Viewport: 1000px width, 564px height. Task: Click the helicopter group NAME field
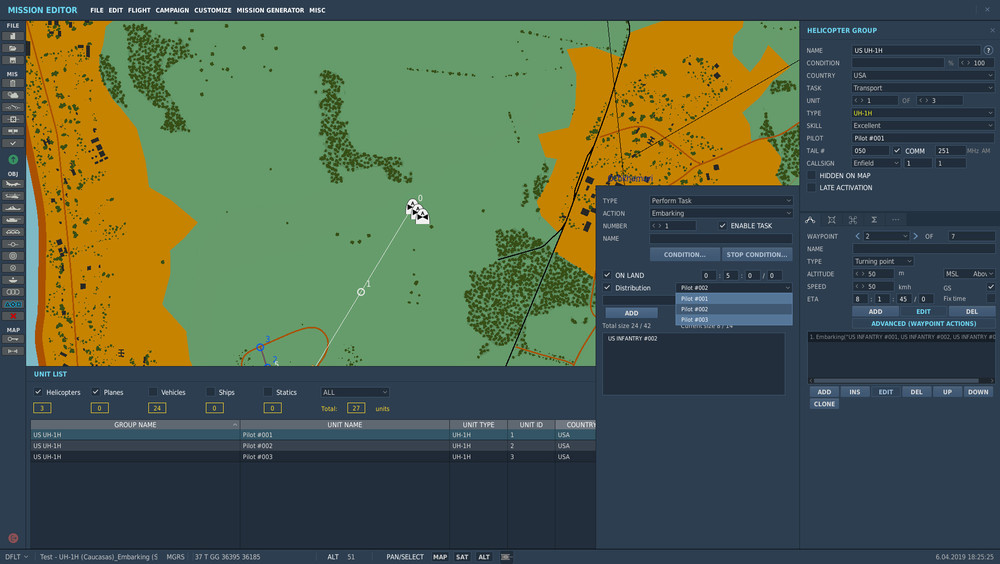click(917, 50)
